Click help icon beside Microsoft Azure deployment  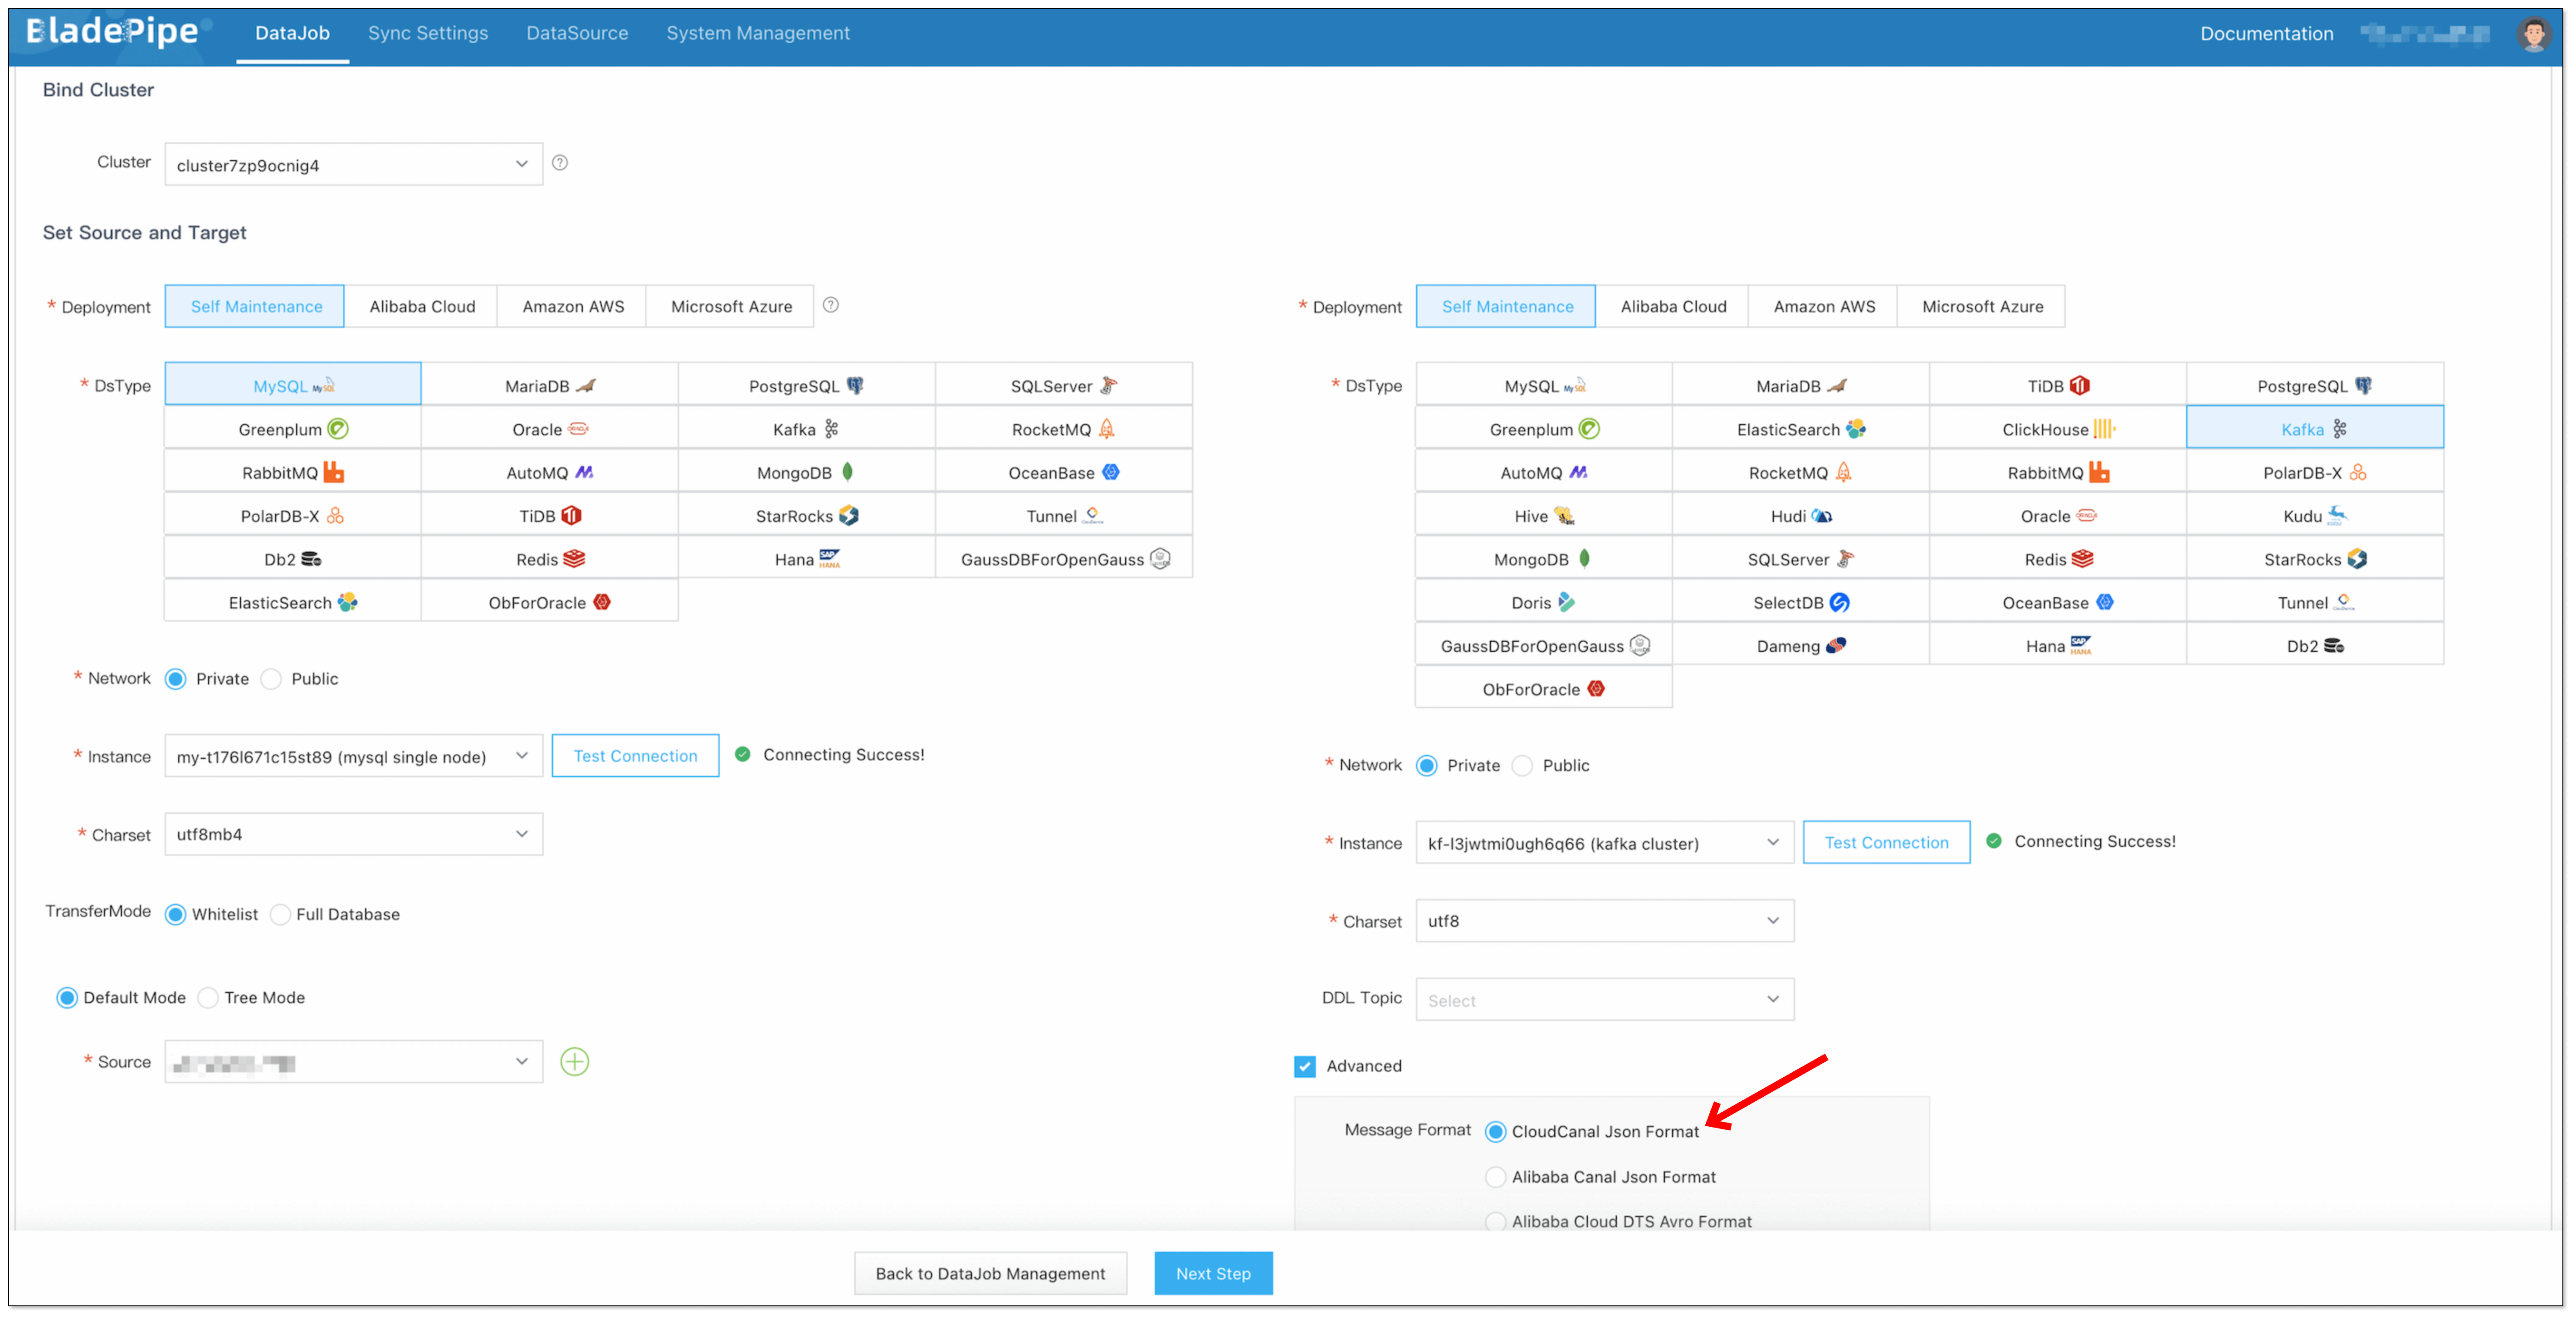click(x=830, y=305)
